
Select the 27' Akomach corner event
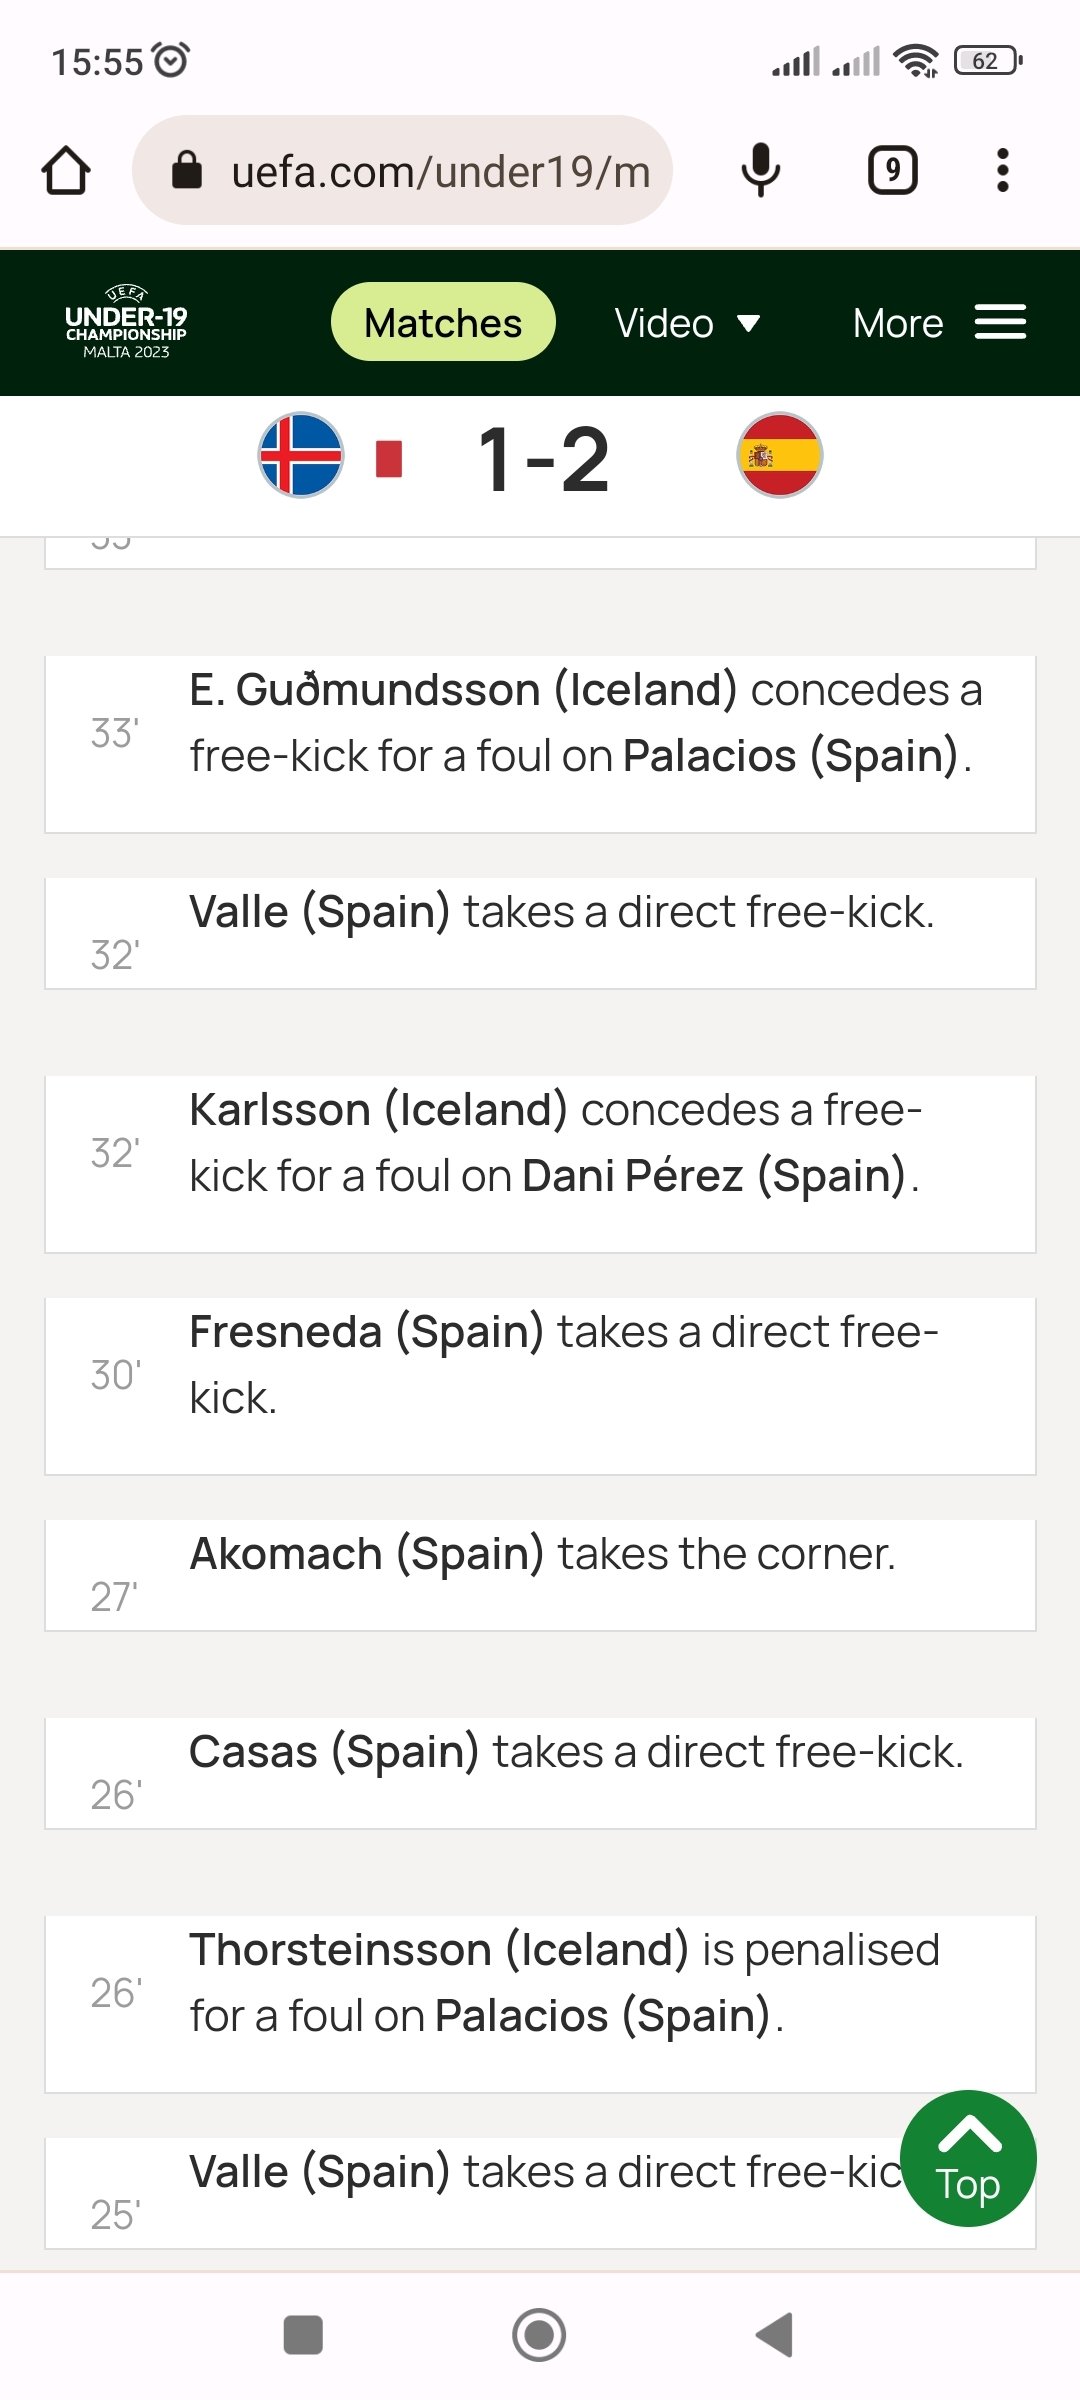point(540,1574)
